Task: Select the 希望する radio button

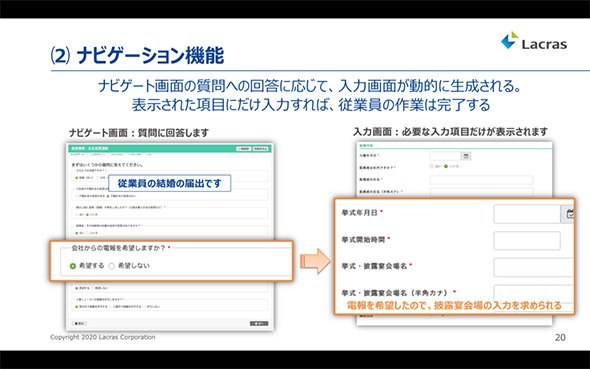Action: click(73, 266)
